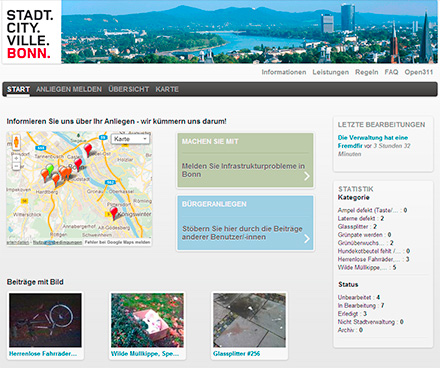Select the green marker pin on map
Screen dimensions: 440x368
[x=50, y=169]
